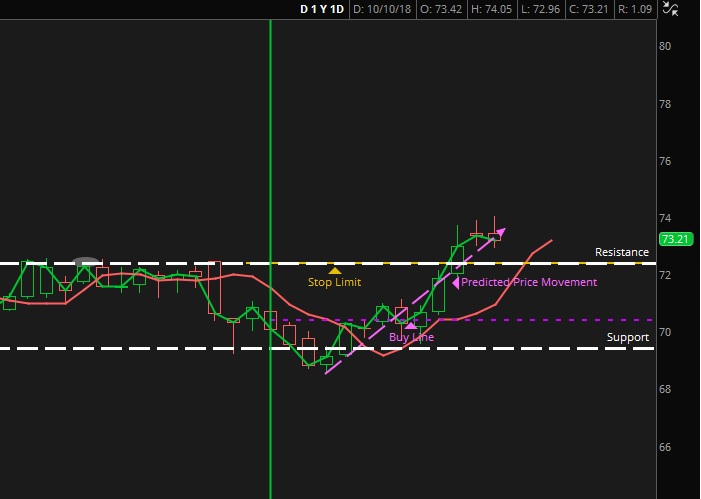This screenshot has width=701, height=499.
Task: Click the pink left-pointing triangle by Predicted Price Movement
Action: click(x=456, y=283)
